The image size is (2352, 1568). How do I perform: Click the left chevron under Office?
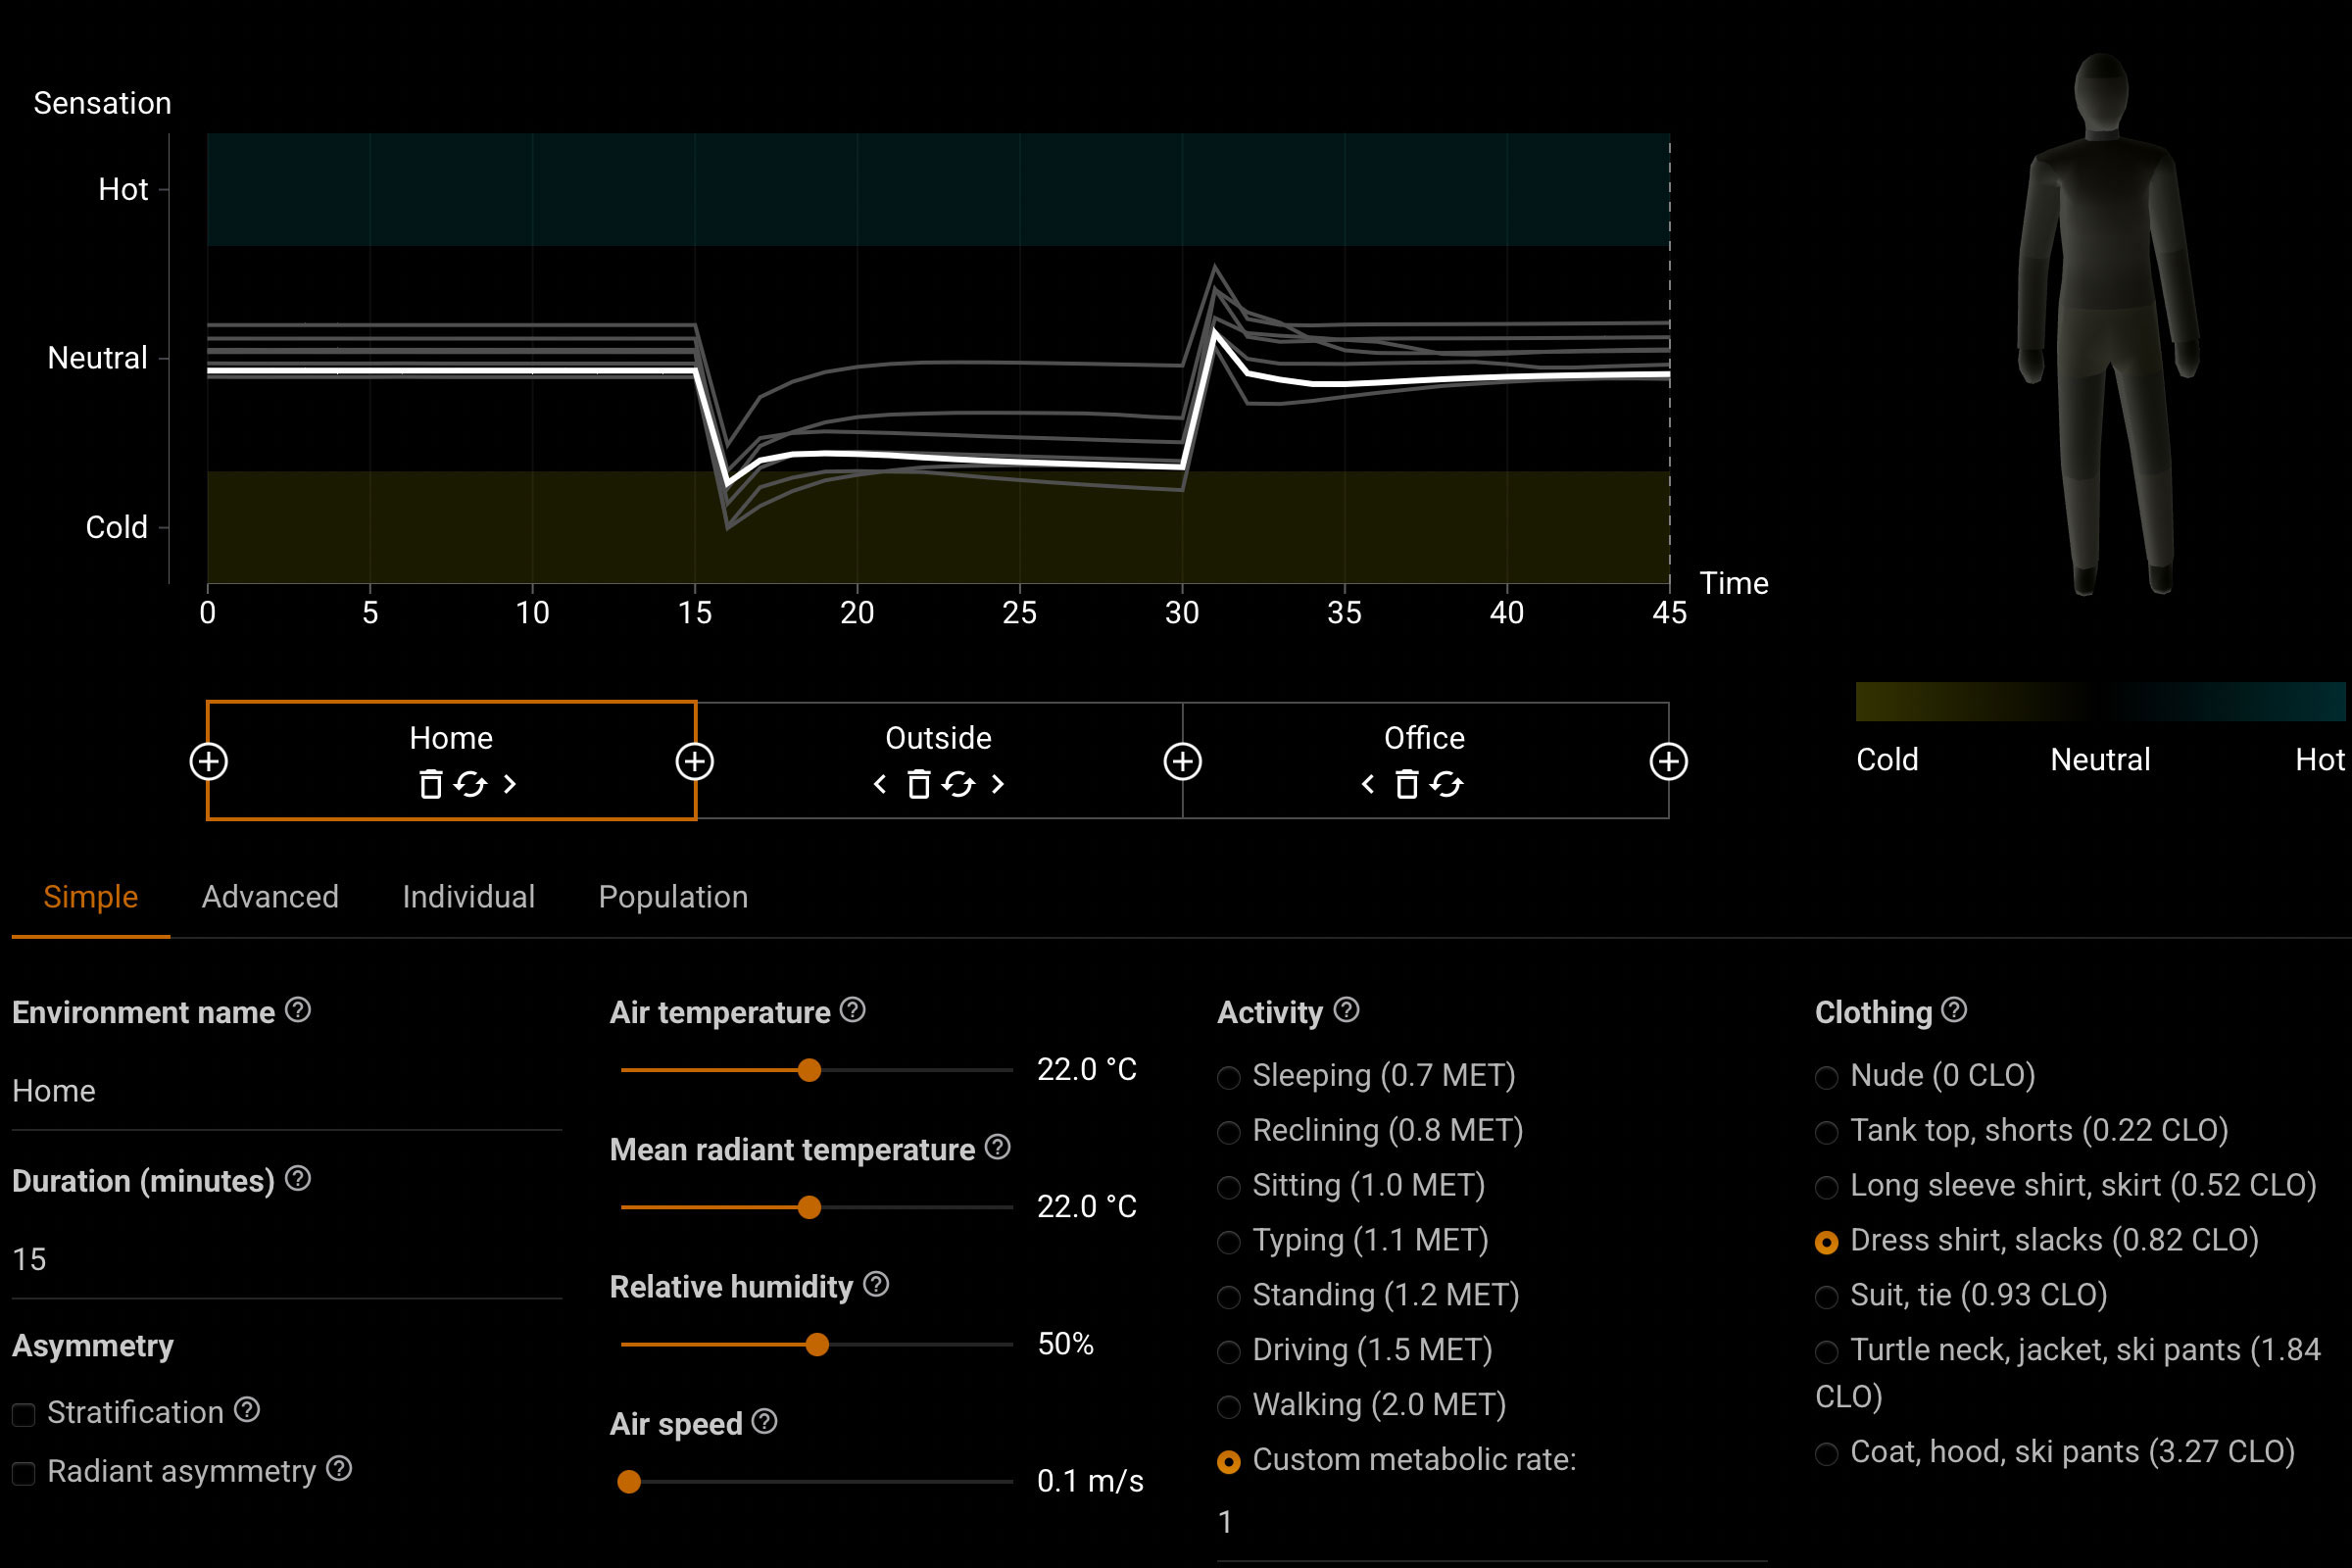click(x=1368, y=784)
